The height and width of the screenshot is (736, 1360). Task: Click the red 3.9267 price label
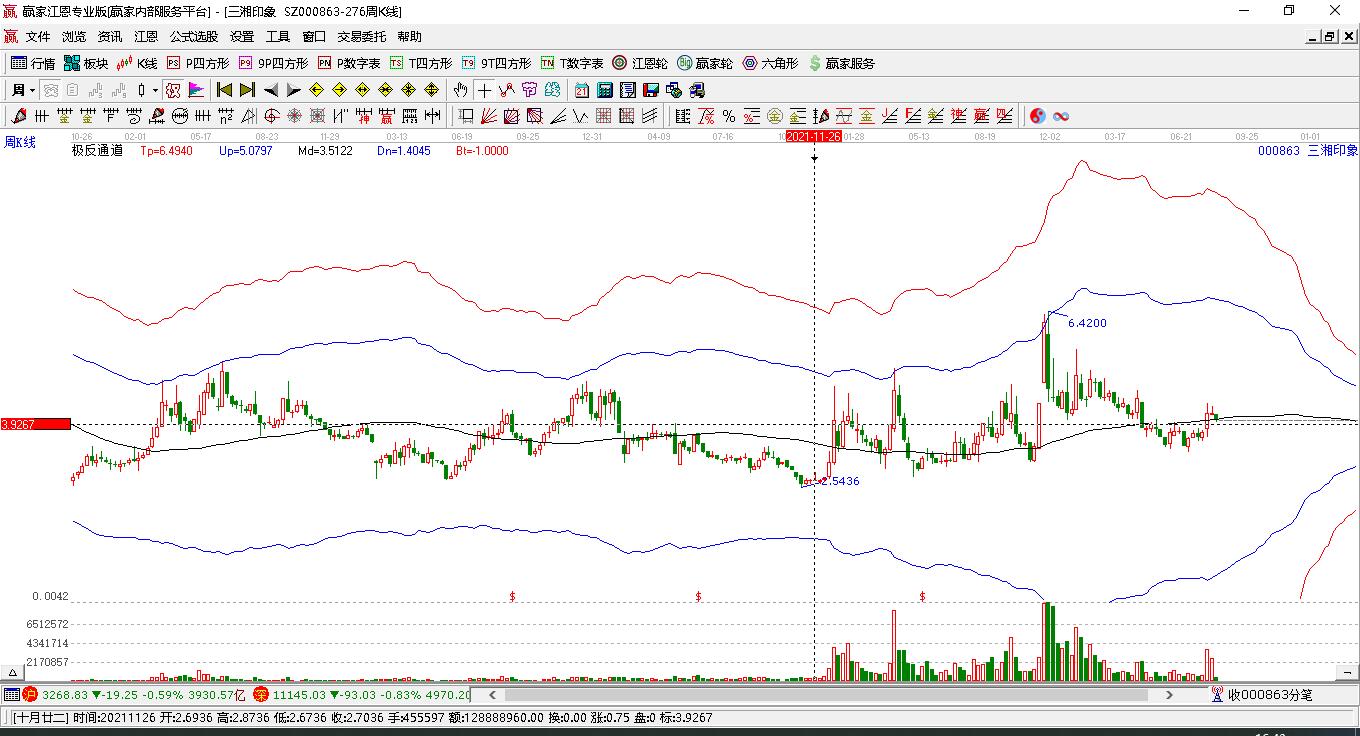35,424
